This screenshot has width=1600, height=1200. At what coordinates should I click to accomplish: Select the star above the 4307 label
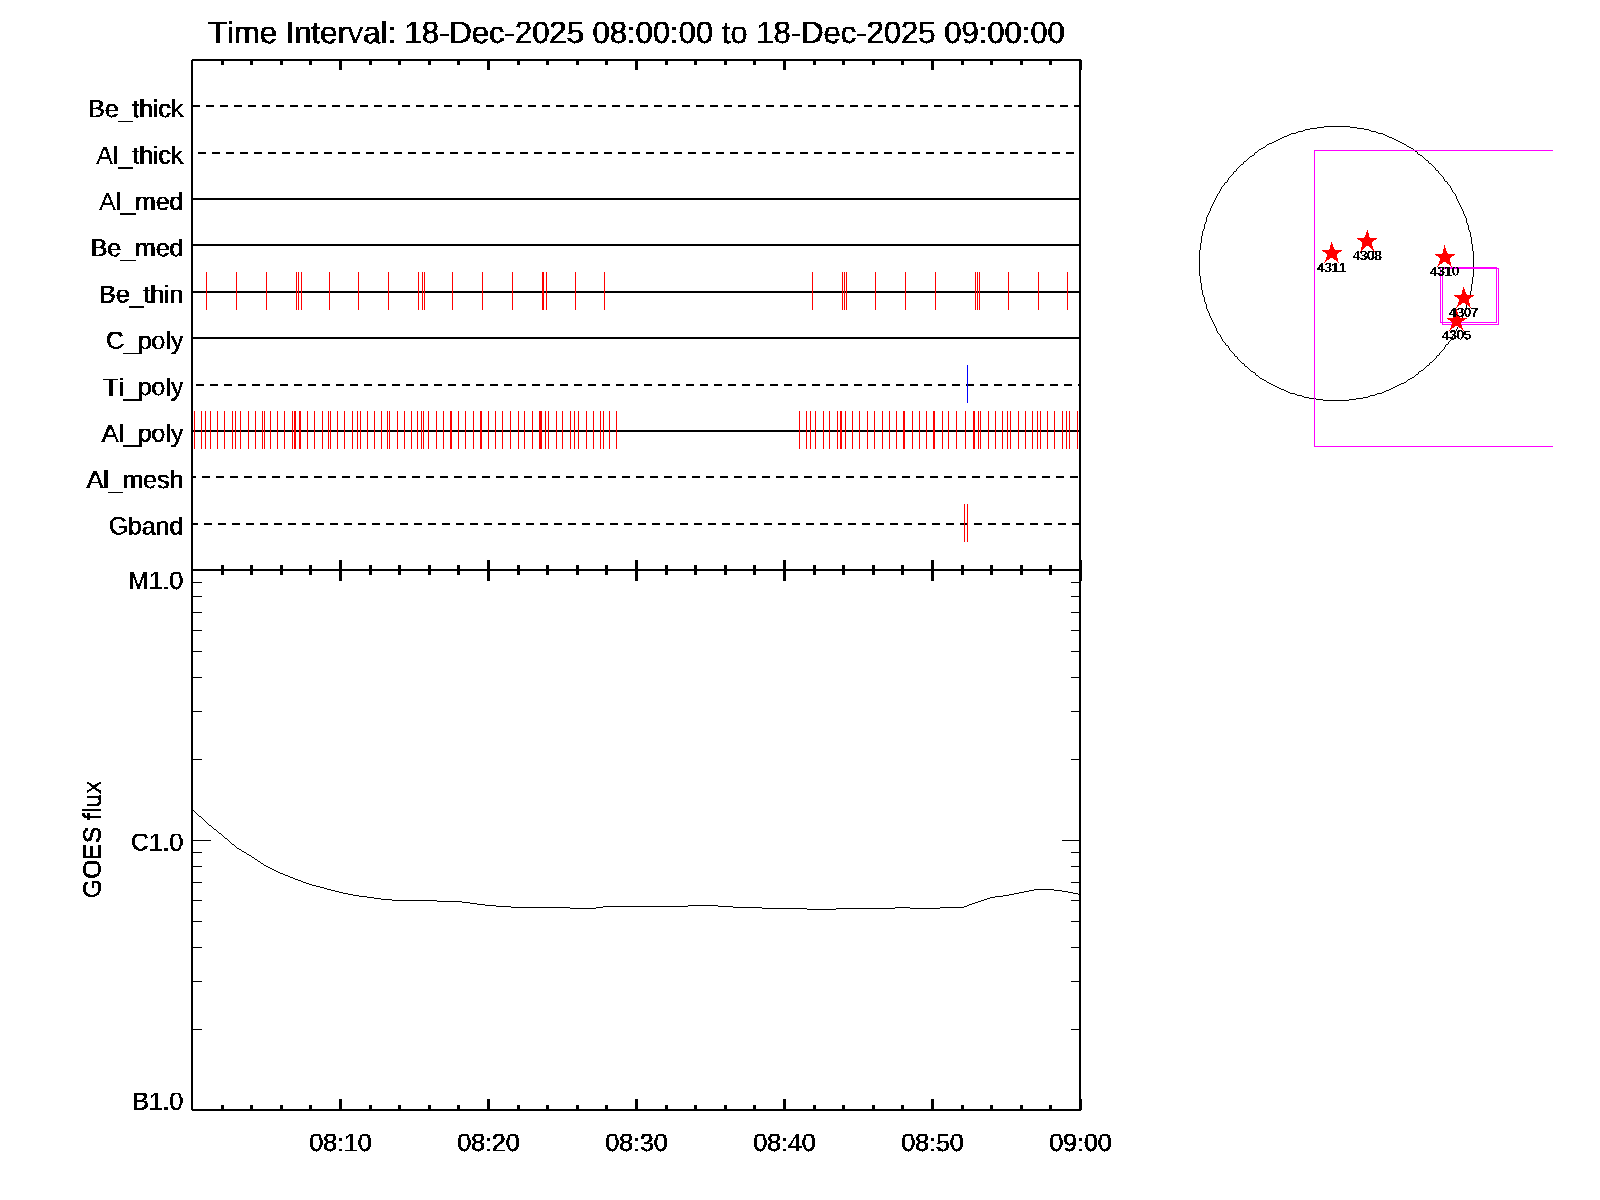pos(1463,298)
